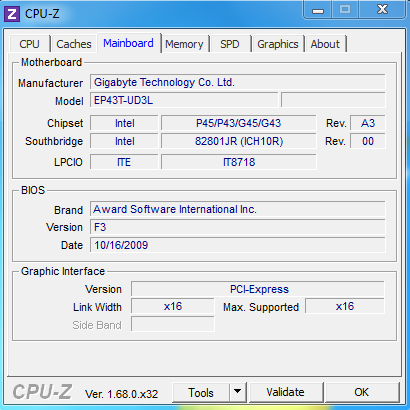Click the version text Ver. 1.68.0.x32
The height and width of the screenshot is (410, 410).
tap(121, 394)
